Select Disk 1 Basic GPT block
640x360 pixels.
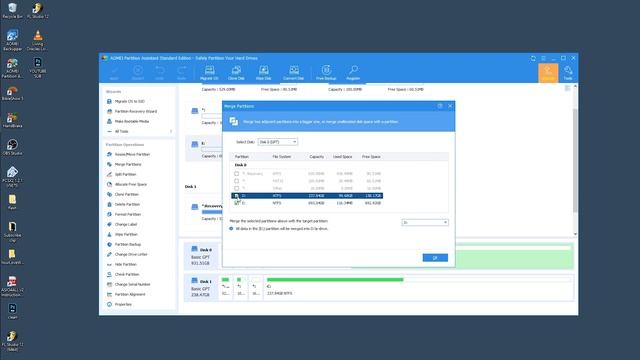point(201,288)
